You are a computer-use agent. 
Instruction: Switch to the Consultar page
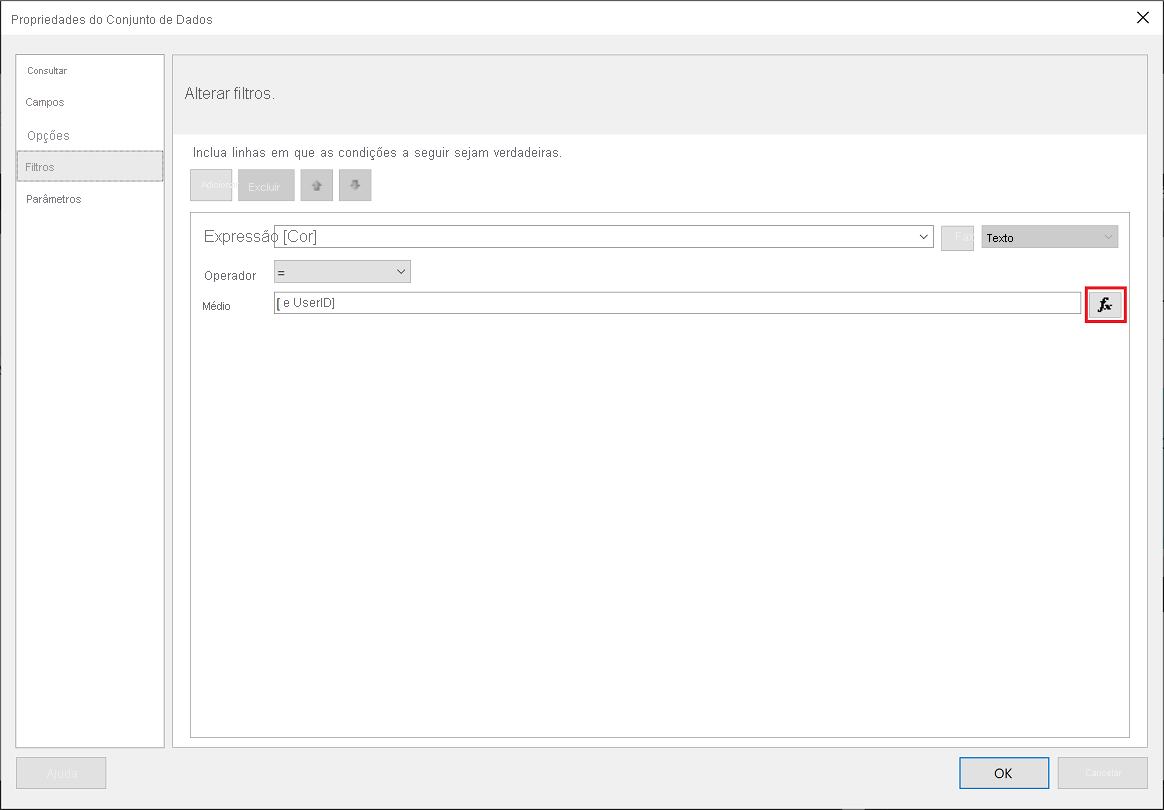tap(47, 71)
